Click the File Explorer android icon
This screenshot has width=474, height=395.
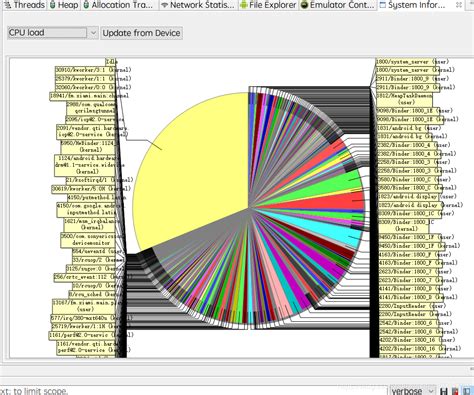[244, 5]
